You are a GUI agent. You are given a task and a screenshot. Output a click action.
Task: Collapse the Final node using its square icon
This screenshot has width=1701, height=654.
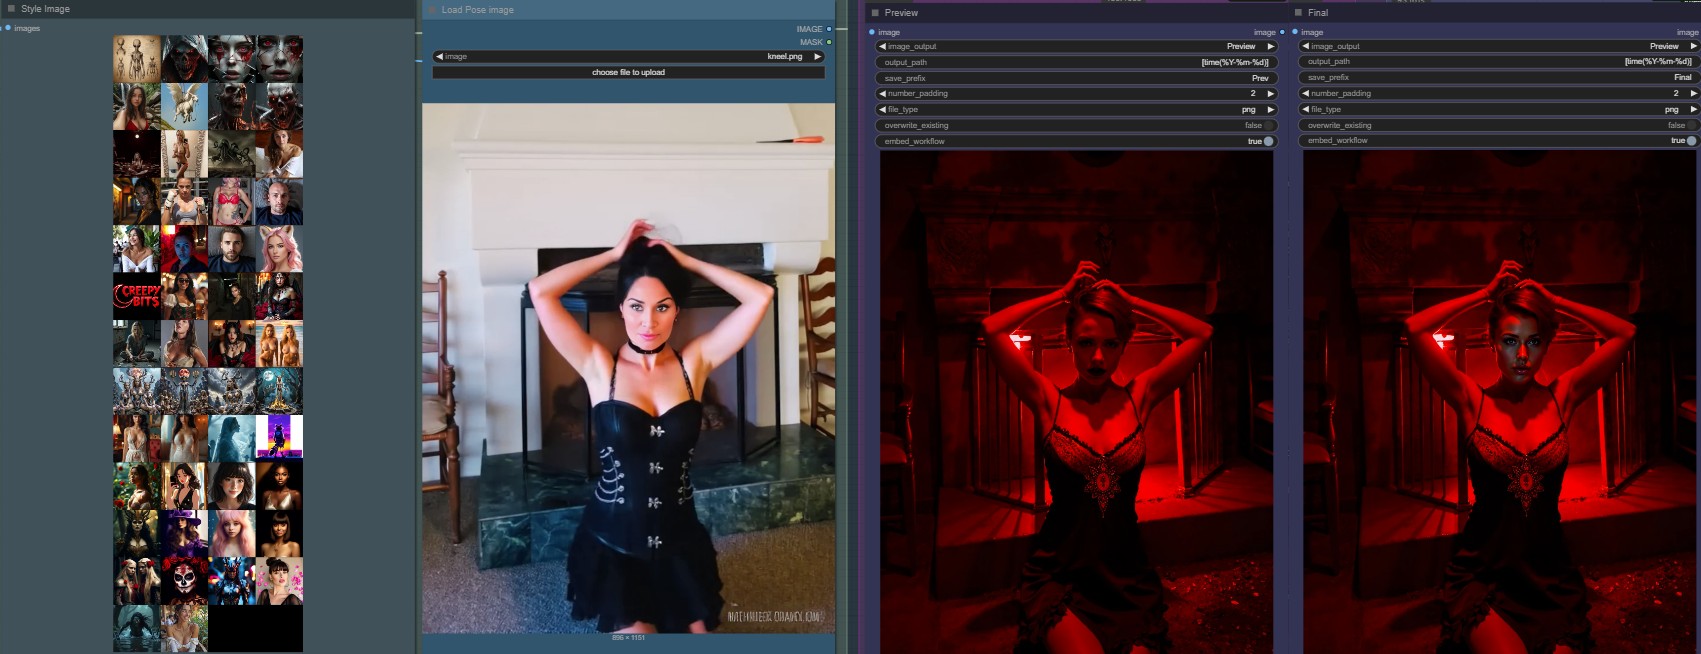coord(1298,13)
